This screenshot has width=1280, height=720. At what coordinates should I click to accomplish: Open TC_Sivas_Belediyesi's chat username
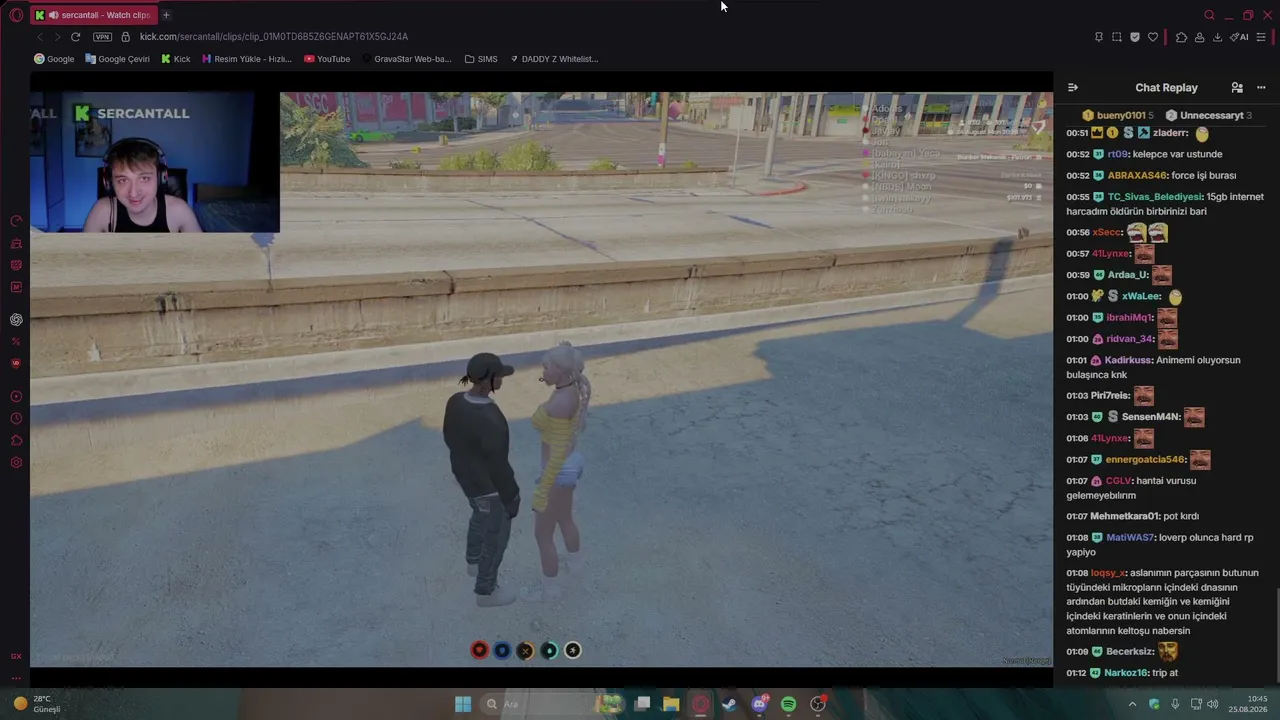click(x=1155, y=197)
